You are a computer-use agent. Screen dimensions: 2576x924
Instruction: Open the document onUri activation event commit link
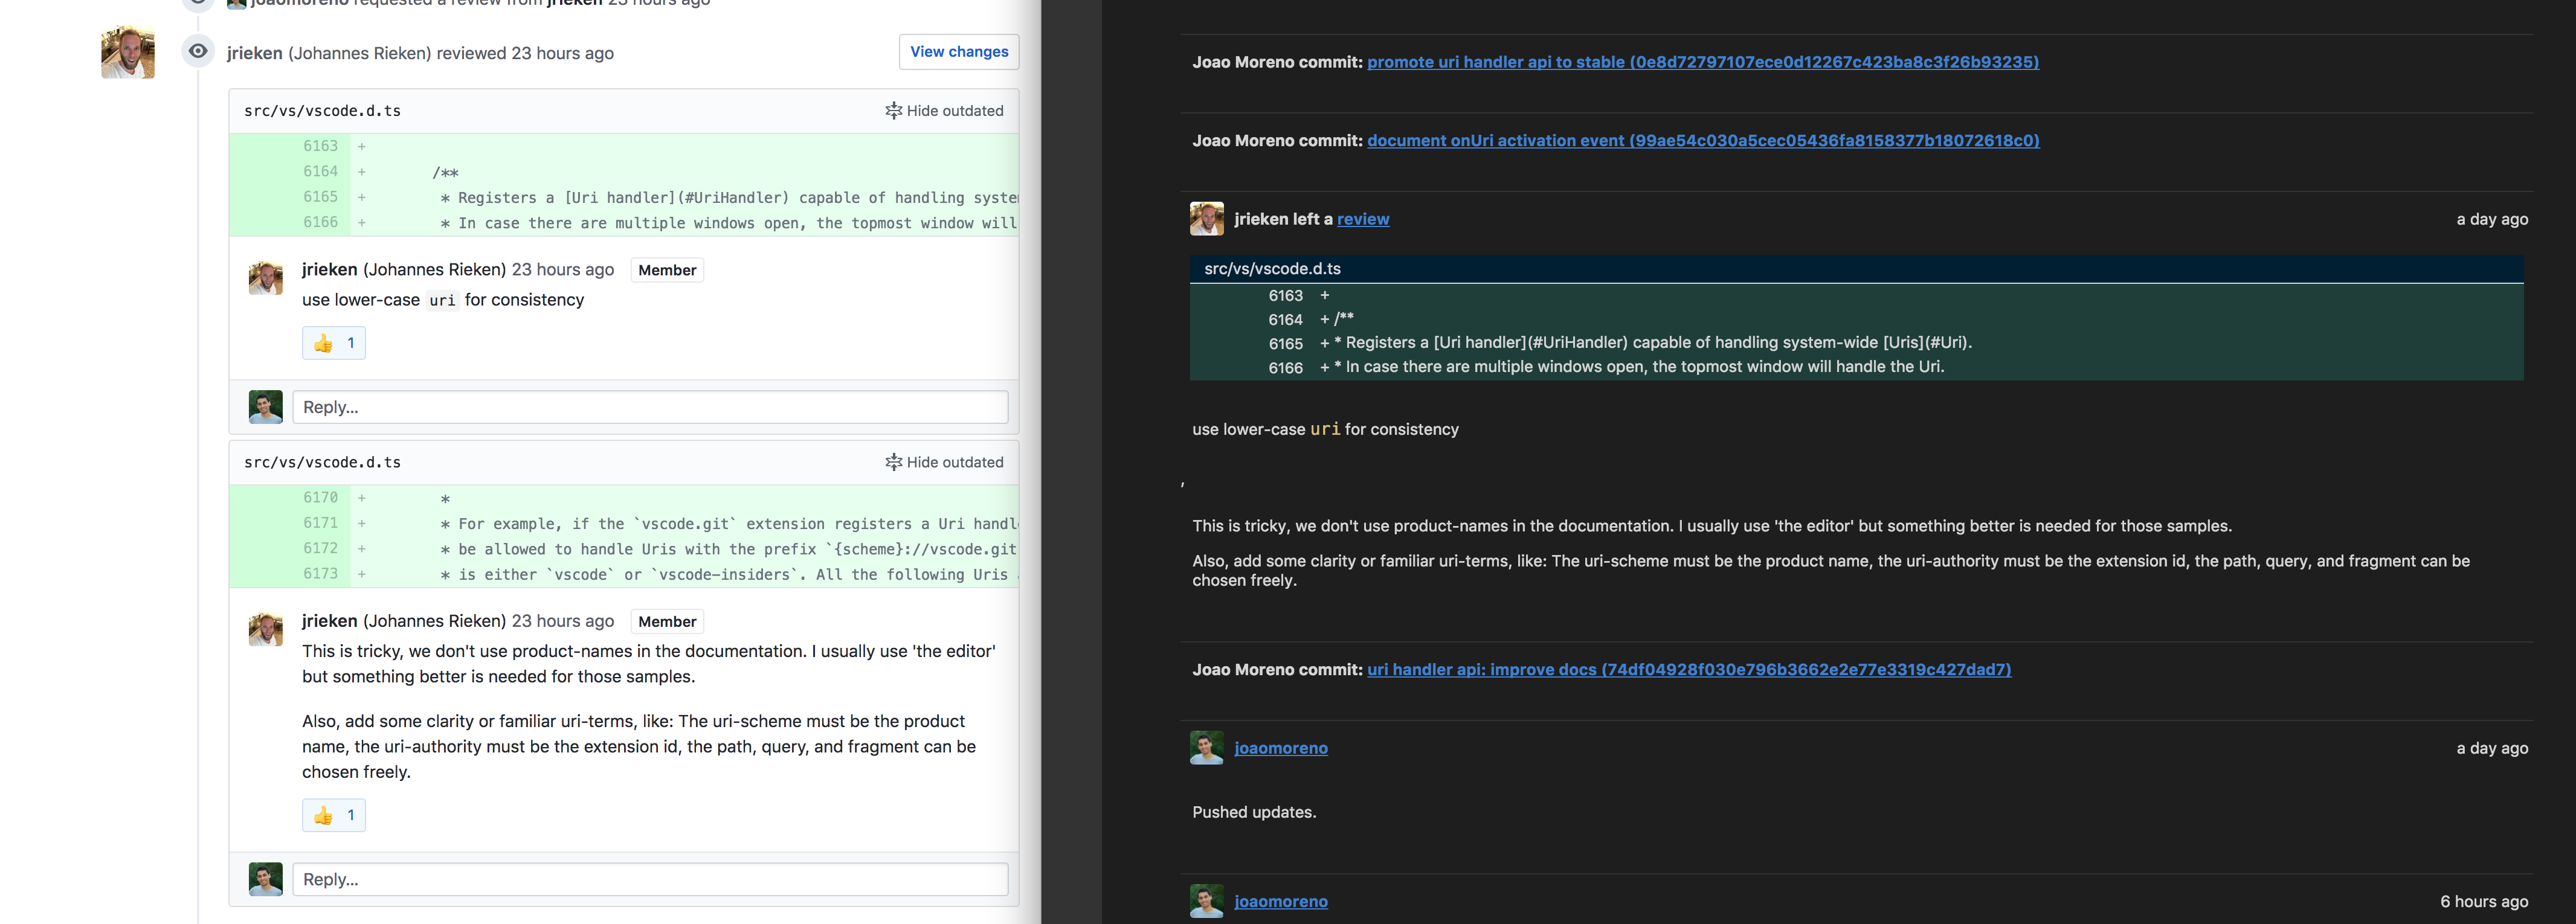[1702, 141]
